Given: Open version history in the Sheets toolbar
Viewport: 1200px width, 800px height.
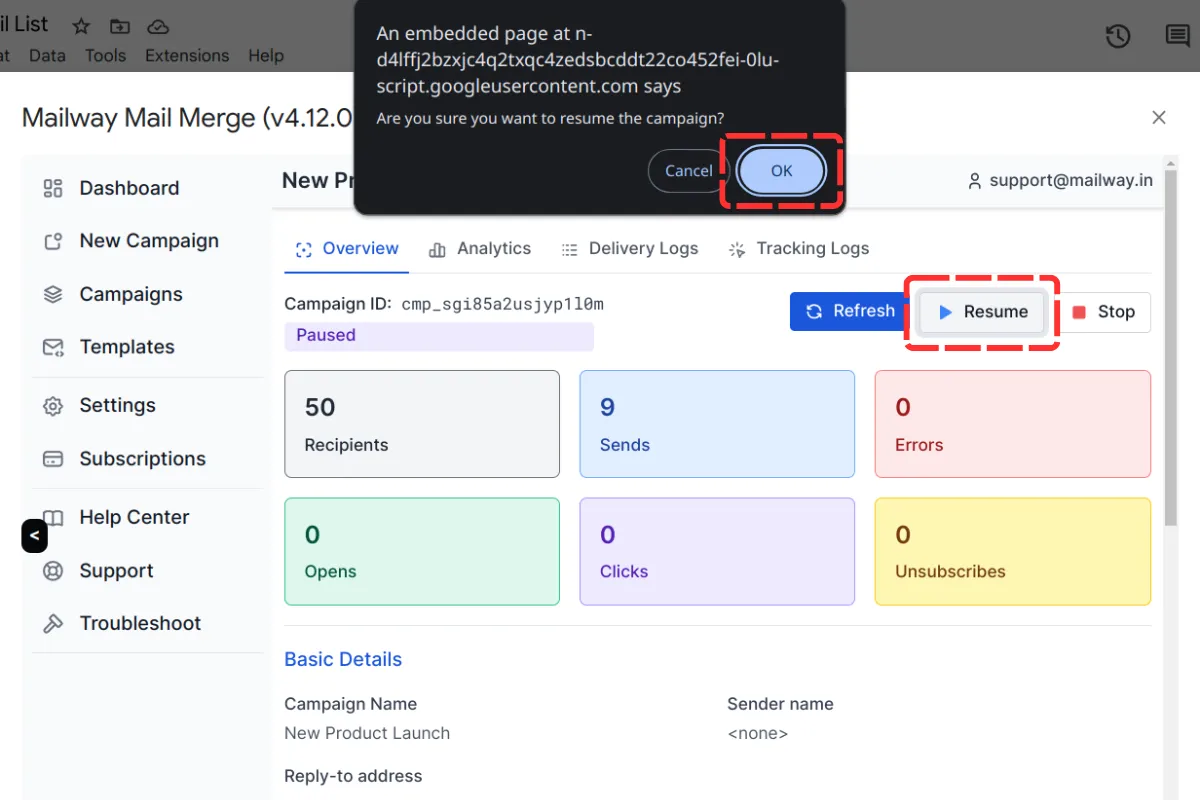Looking at the screenshot, I should pyautogui.click(x=1118, y=36).
